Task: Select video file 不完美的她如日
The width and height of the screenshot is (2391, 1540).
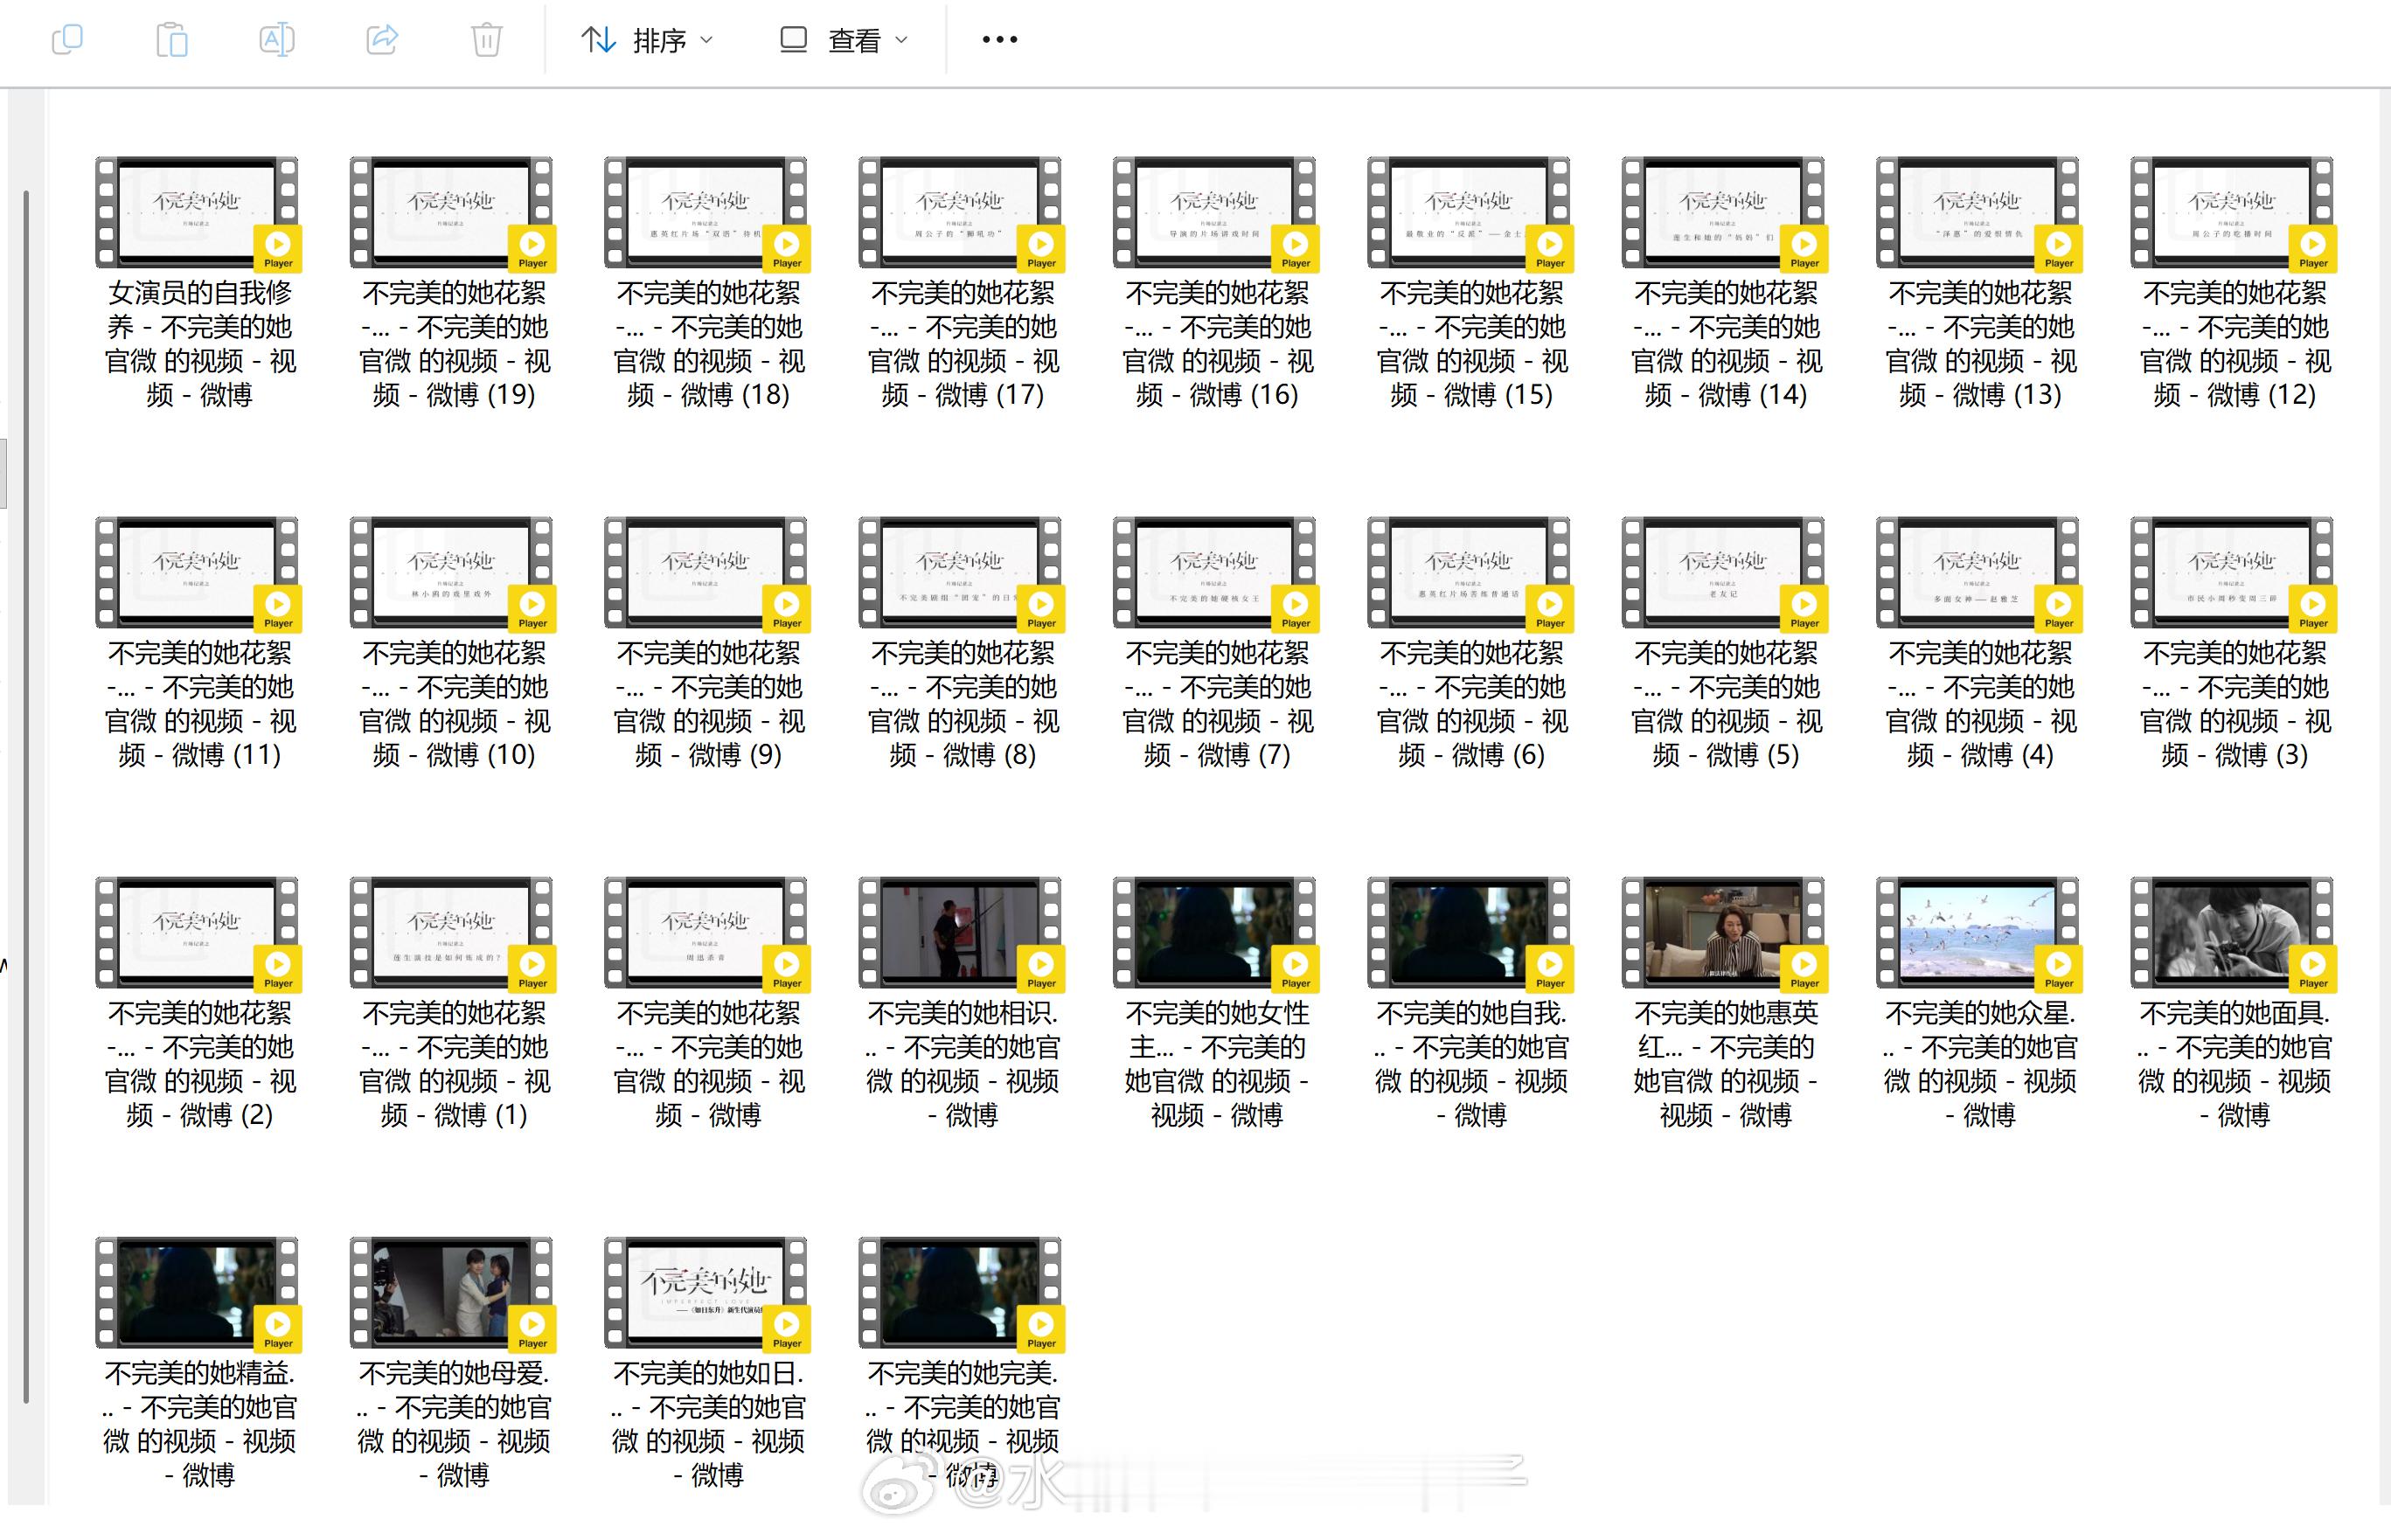Action: [706, 1364]
